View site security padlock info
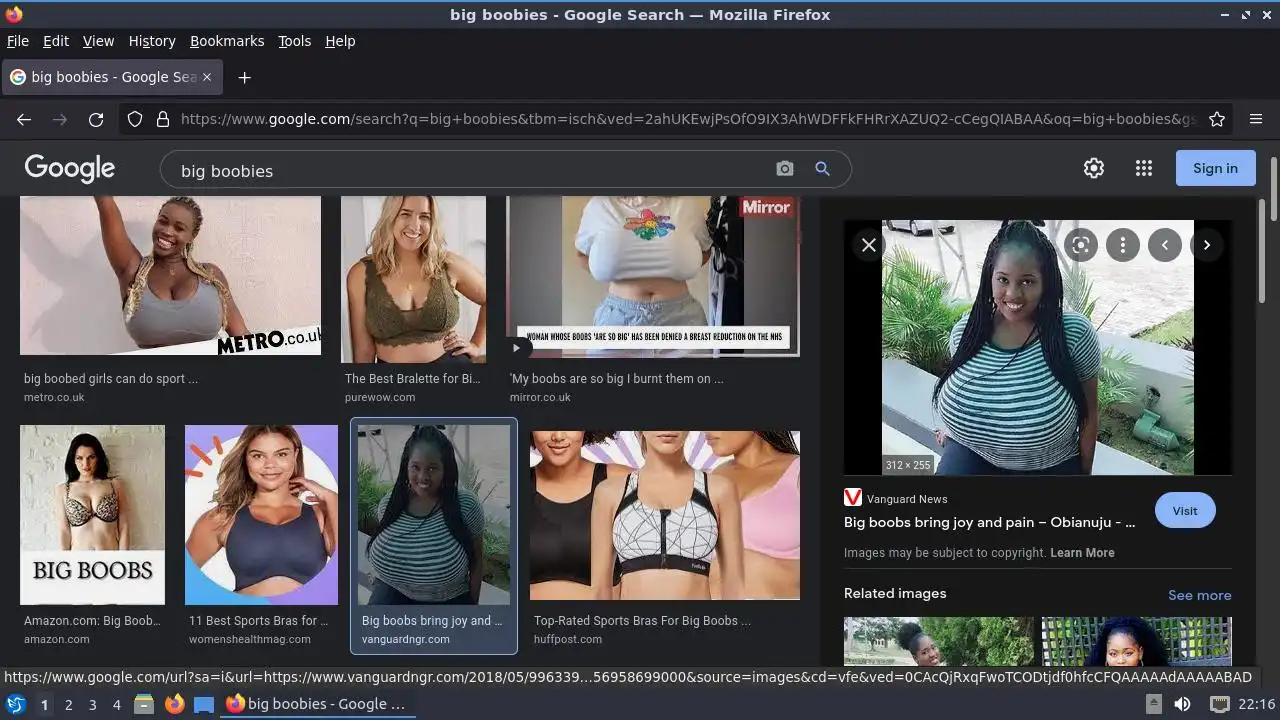The height and width of the screenshot is (720, 1280). (x=163, y=119)
